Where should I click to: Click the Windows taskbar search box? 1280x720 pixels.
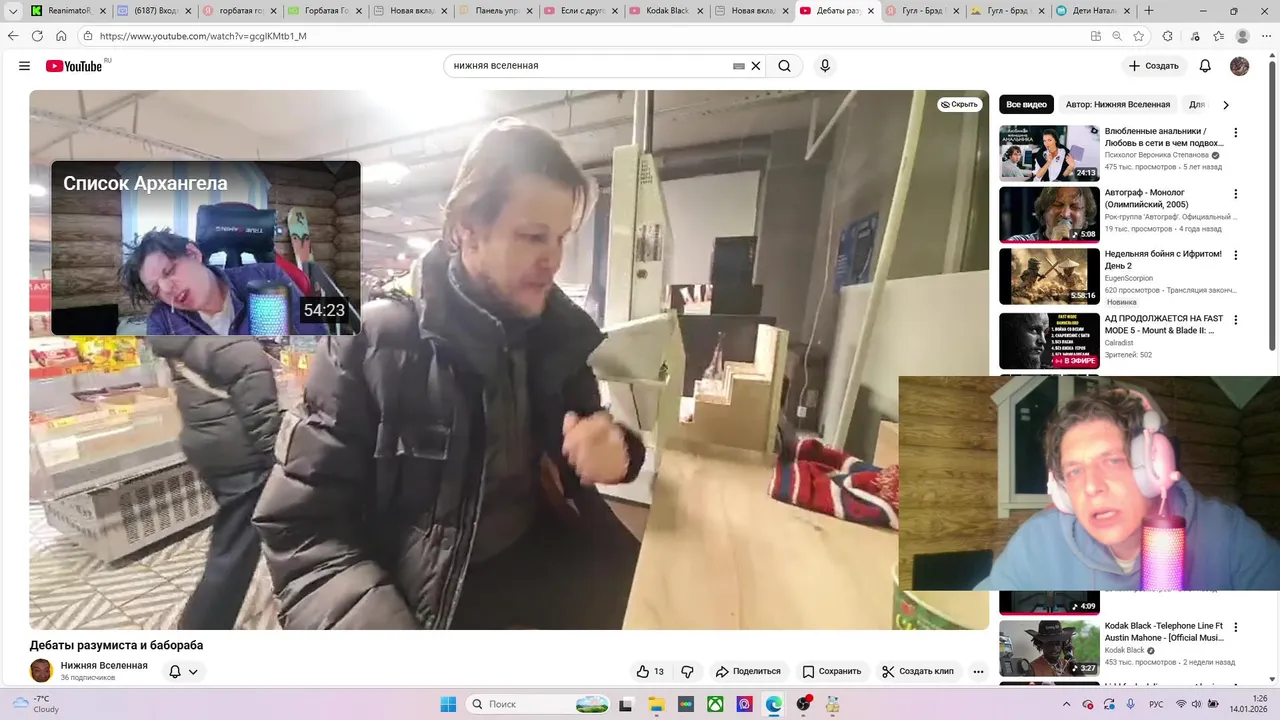tap(538, 704)
